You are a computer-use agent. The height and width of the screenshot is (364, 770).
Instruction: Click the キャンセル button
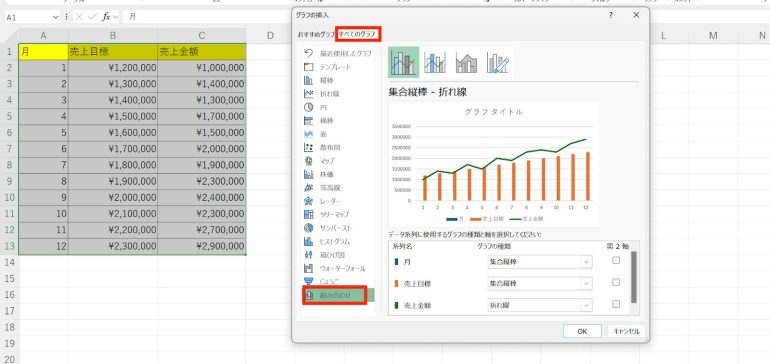[x=626, y=332]
